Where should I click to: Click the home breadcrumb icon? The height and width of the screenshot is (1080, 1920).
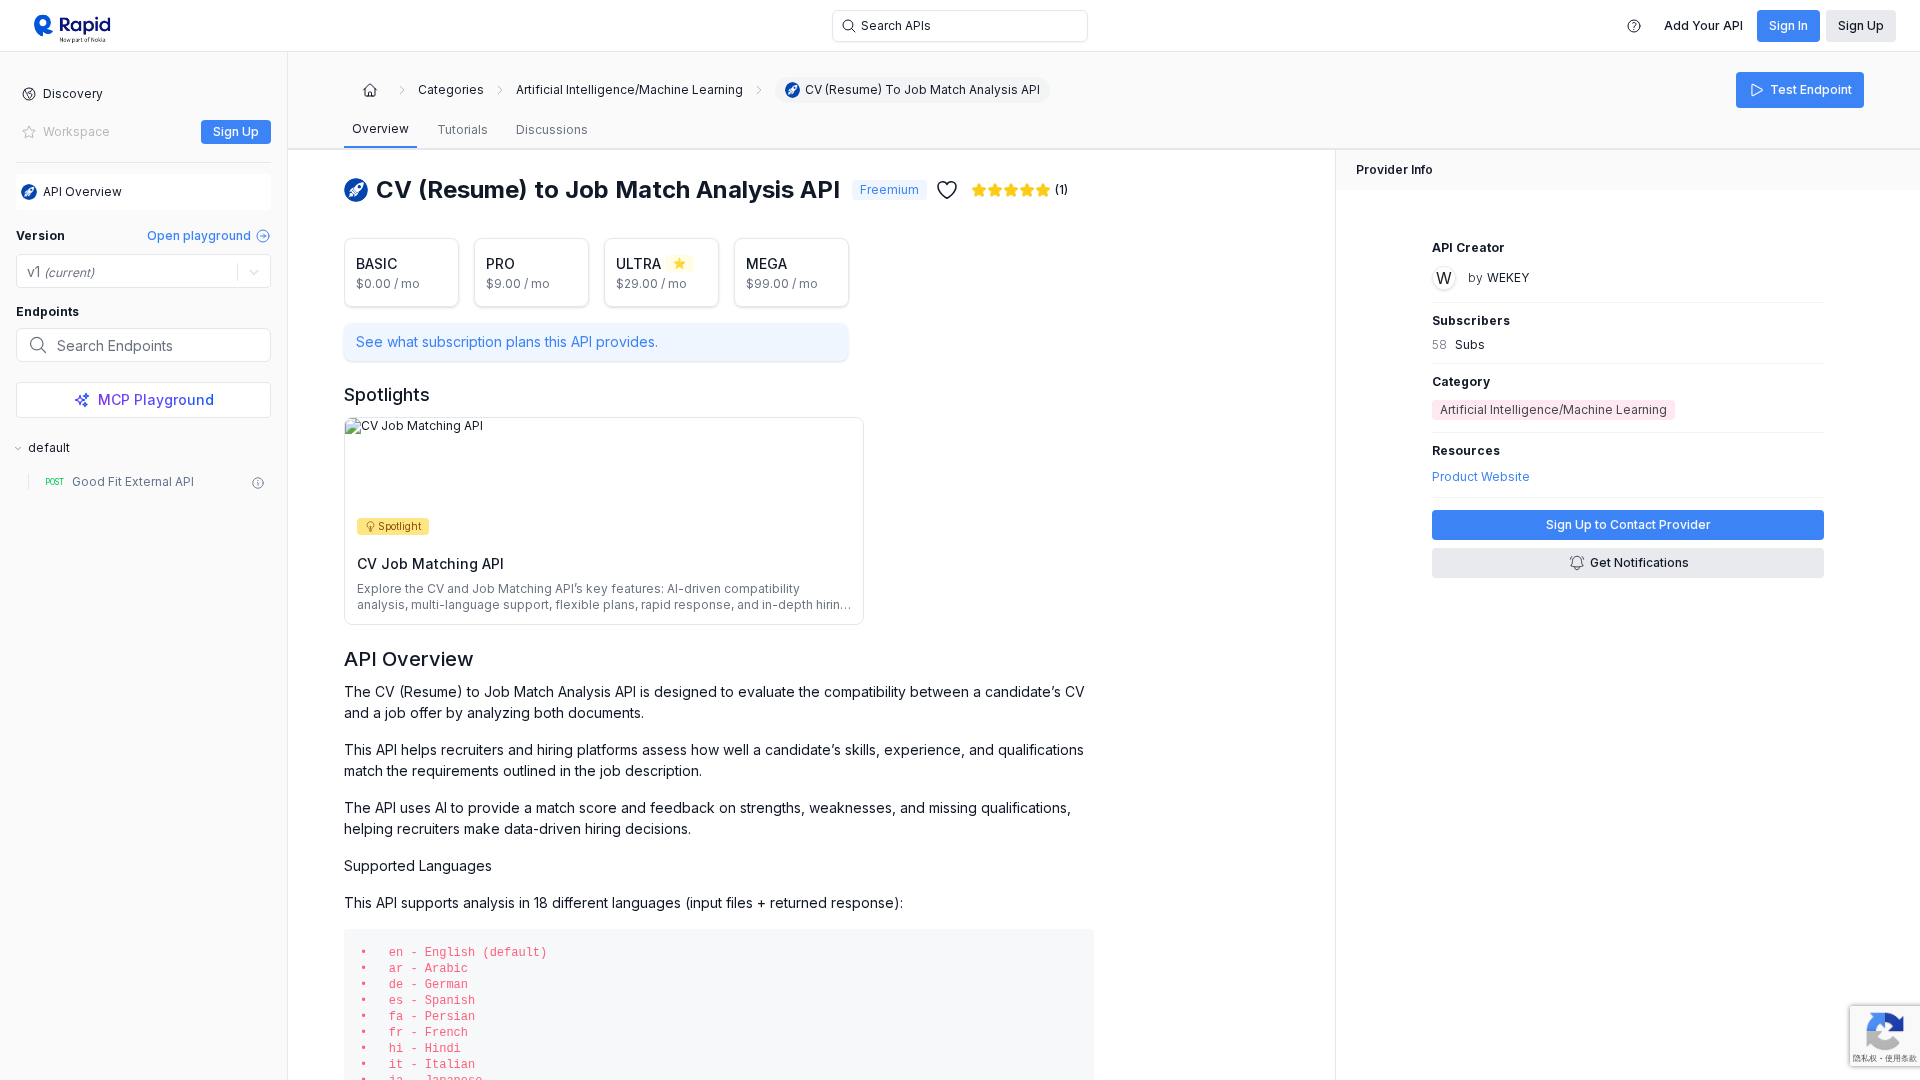pyautogui.click(x=370, y=90)
